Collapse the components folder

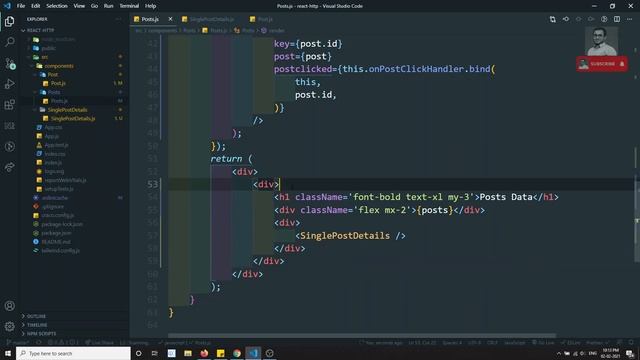pos(59,66)
